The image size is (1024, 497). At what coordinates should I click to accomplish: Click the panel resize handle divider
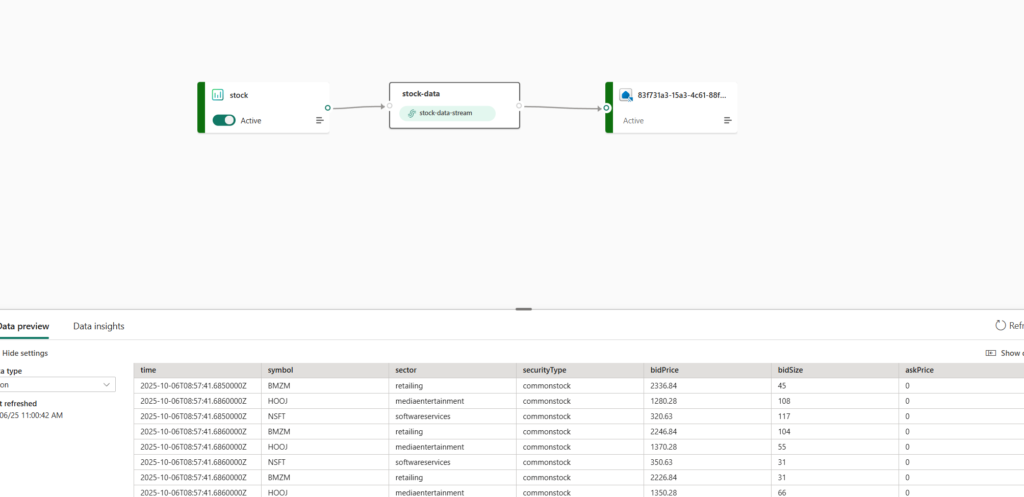pos(523,309)
